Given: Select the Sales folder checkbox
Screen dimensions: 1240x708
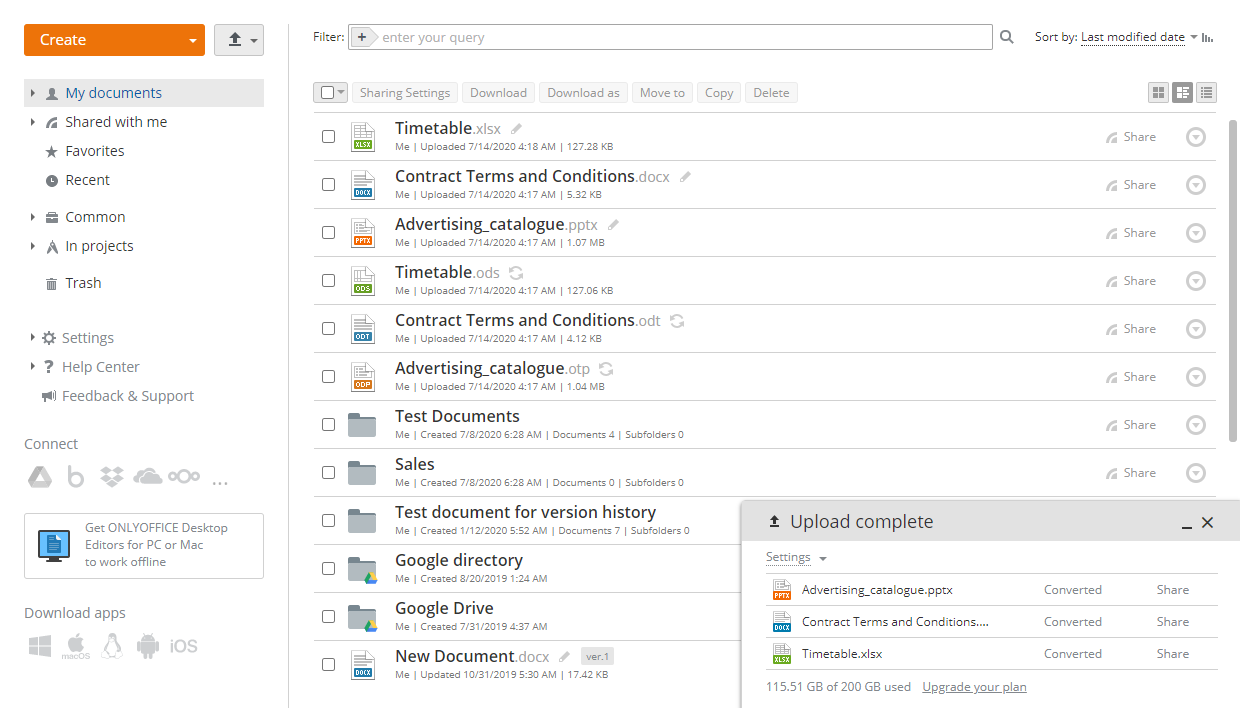Looking at the screenshot, I should (328, 472).
